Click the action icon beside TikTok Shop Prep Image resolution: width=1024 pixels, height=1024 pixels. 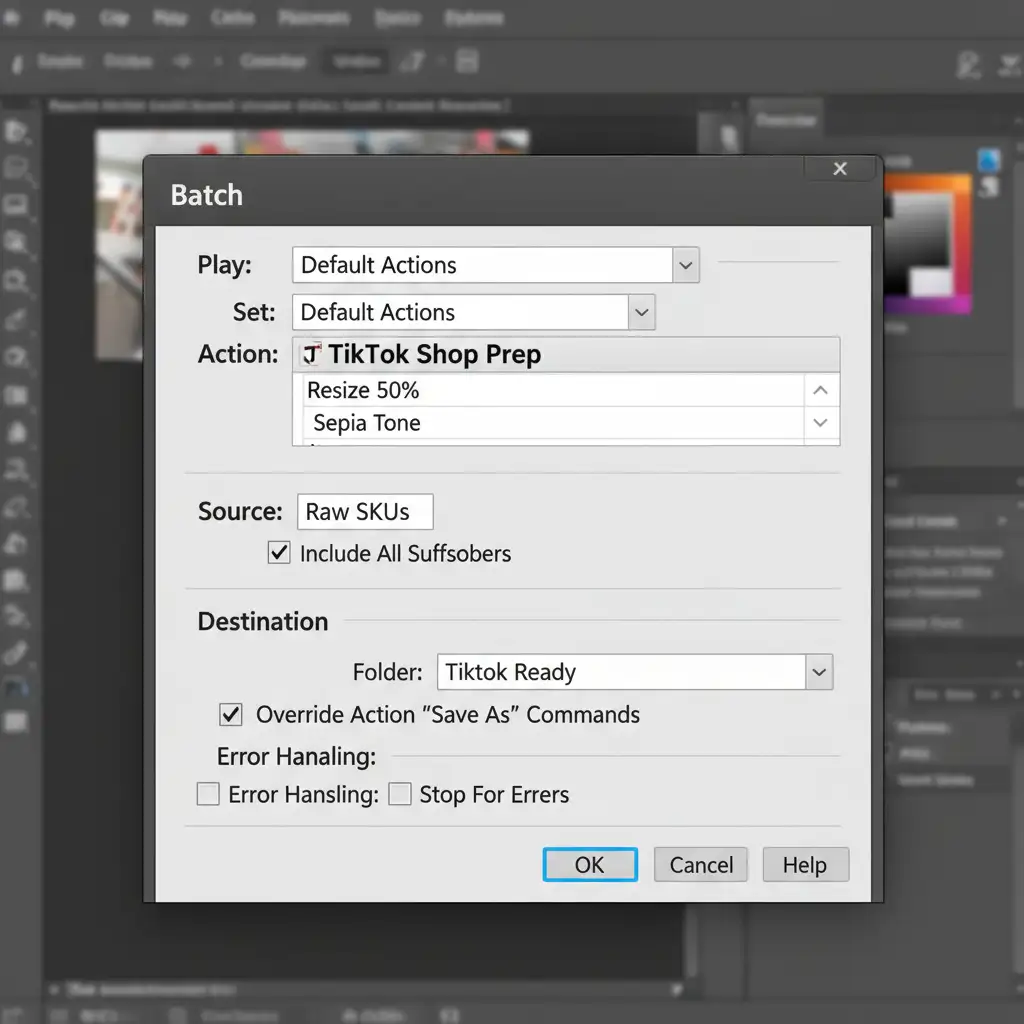pyautogui.click(x=311, y=355)
